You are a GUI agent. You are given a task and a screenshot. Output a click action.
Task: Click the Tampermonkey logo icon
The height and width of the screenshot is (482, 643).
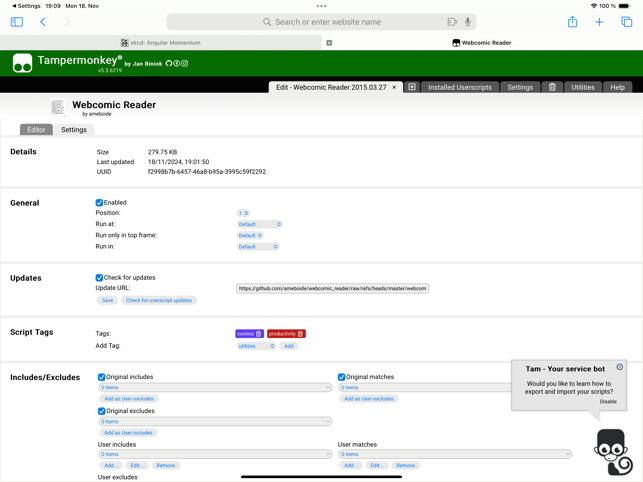(23, 63)
